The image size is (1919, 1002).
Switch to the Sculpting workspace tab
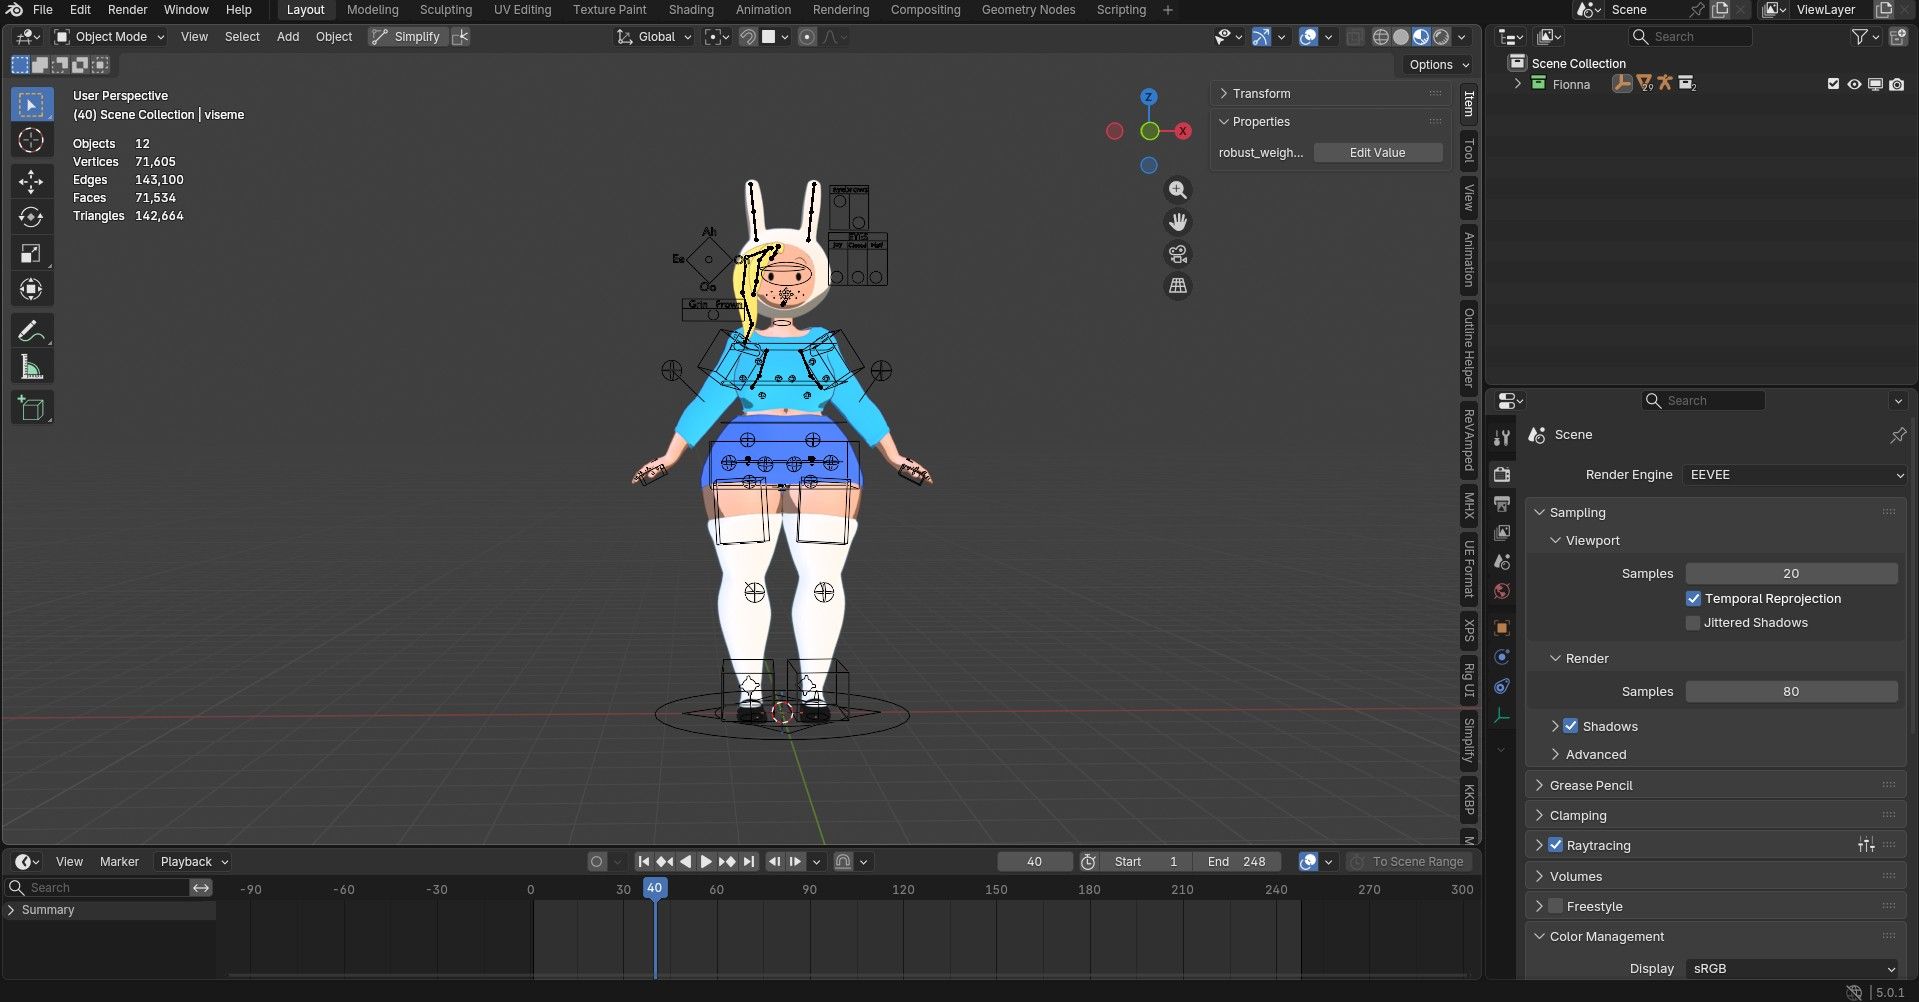[446, 10]
